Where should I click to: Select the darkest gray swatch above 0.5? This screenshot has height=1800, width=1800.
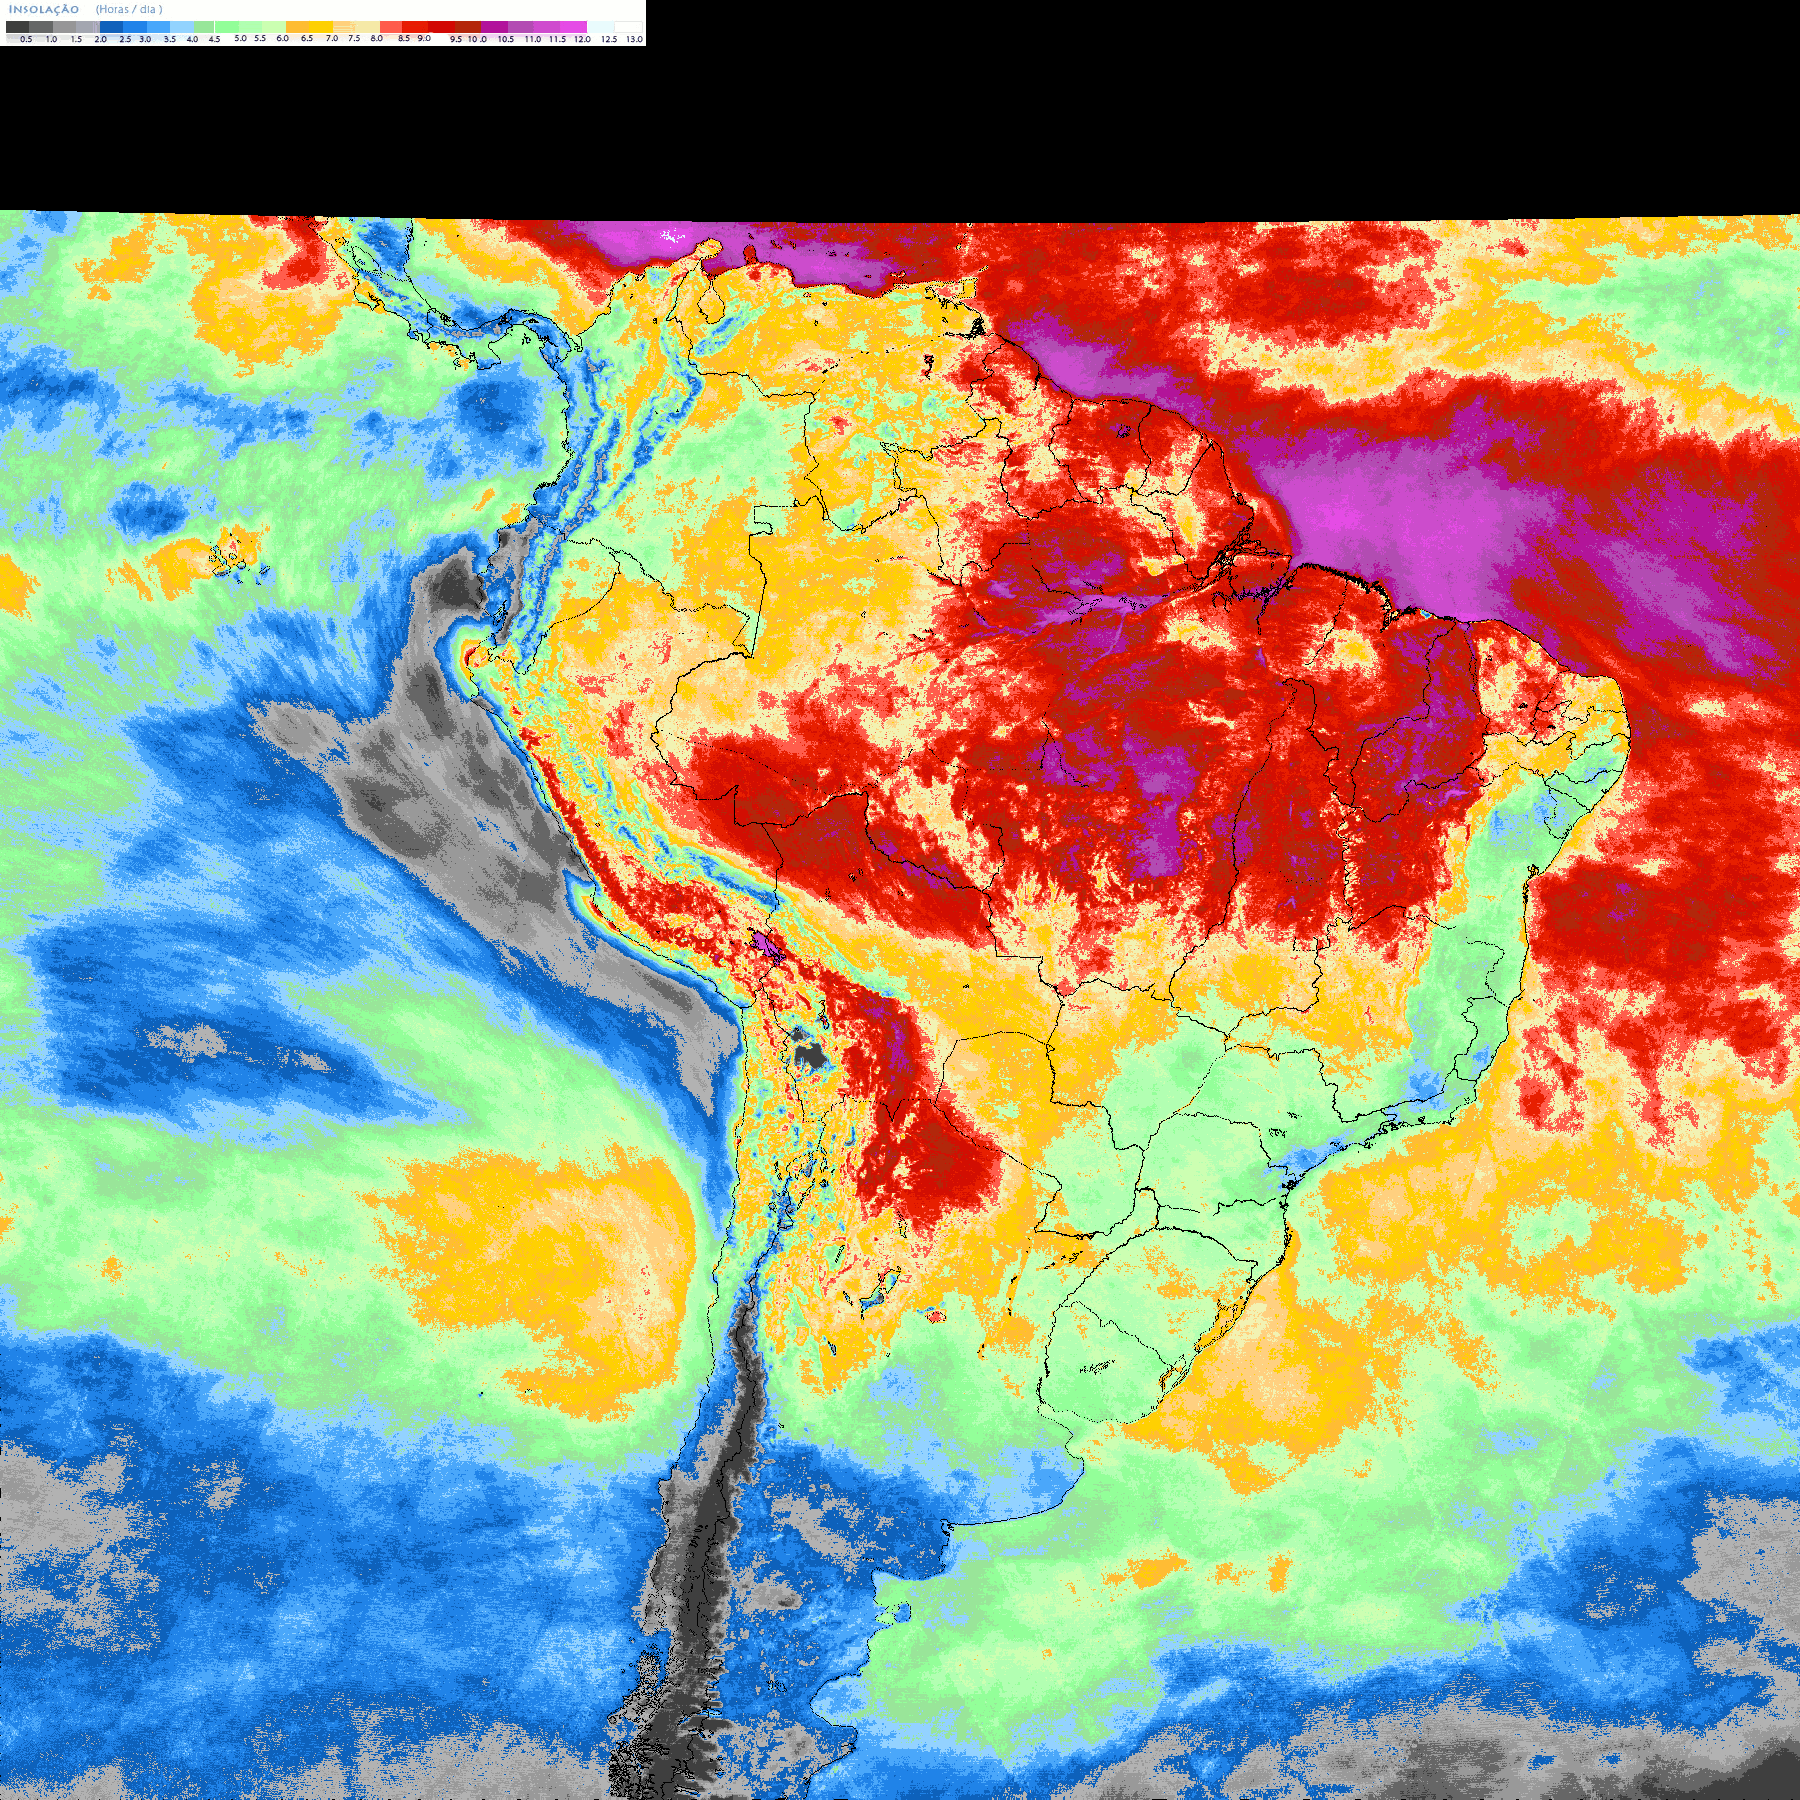tap(17, 27)
